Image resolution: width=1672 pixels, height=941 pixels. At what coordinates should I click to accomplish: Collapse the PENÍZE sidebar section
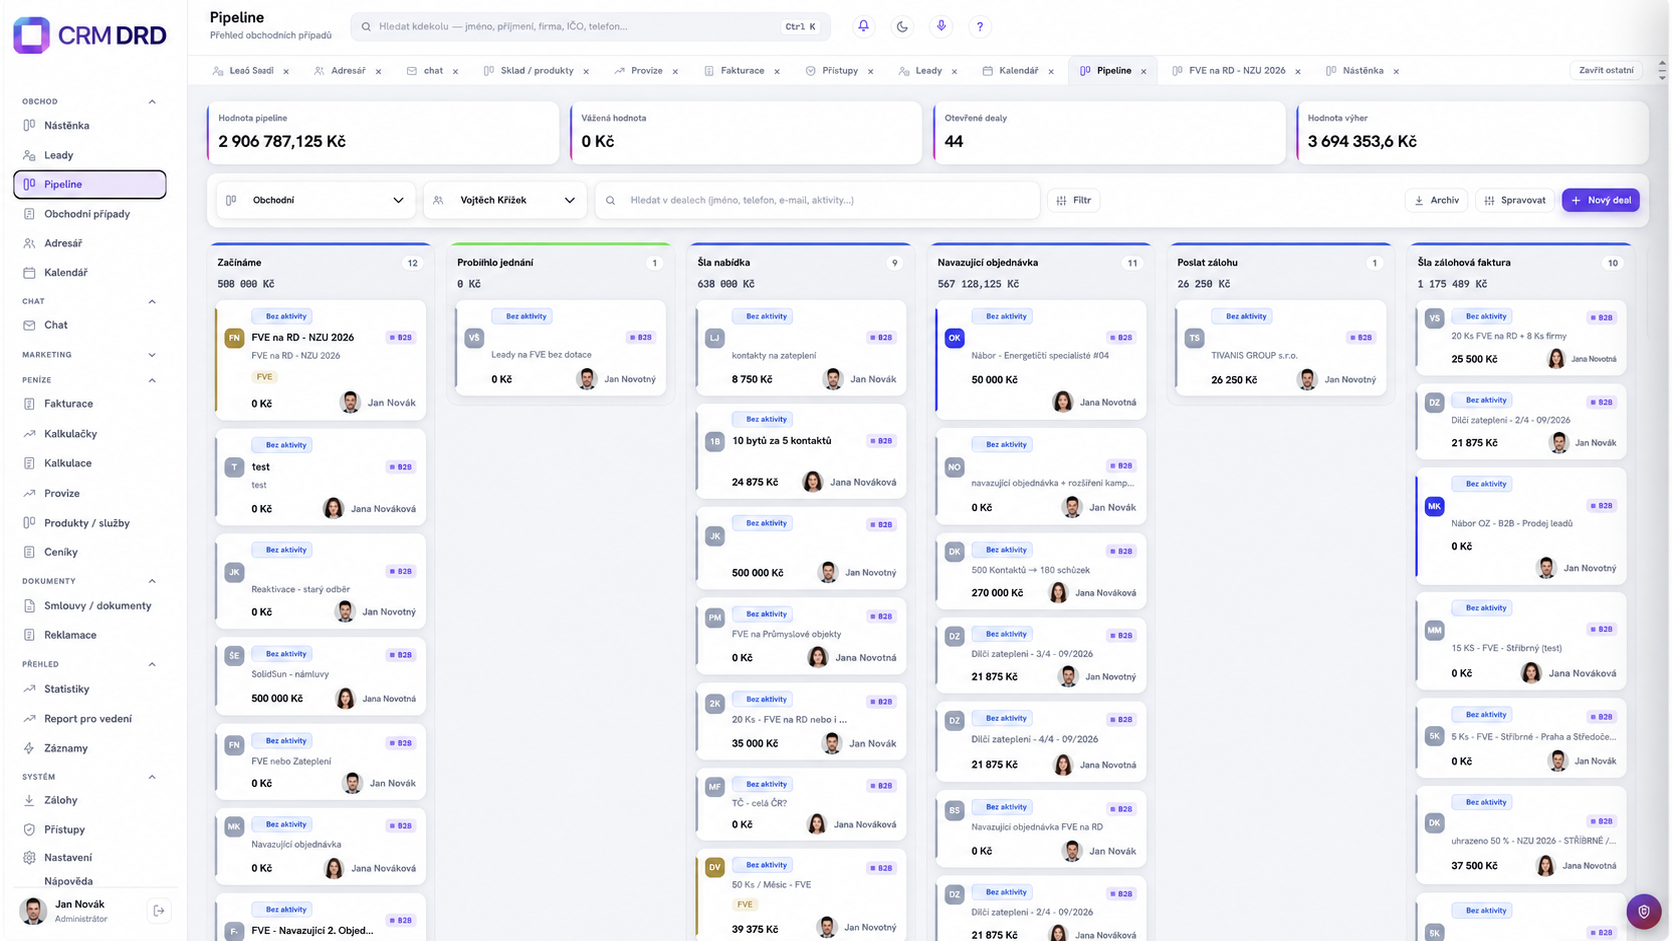pyautogui.click(x=152, y=380)
